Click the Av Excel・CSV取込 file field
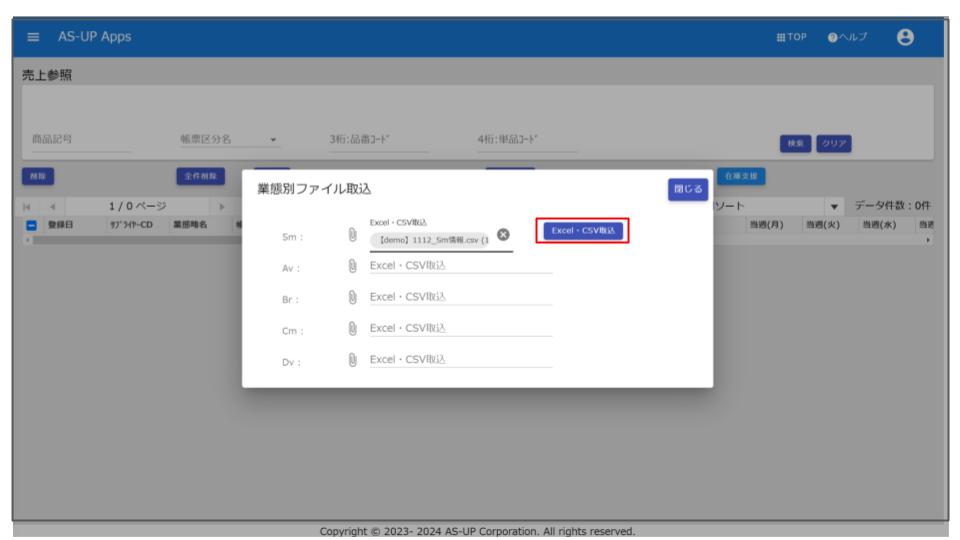Image resolution: width=960 pixels, height=540 pixels. (460, 266)
